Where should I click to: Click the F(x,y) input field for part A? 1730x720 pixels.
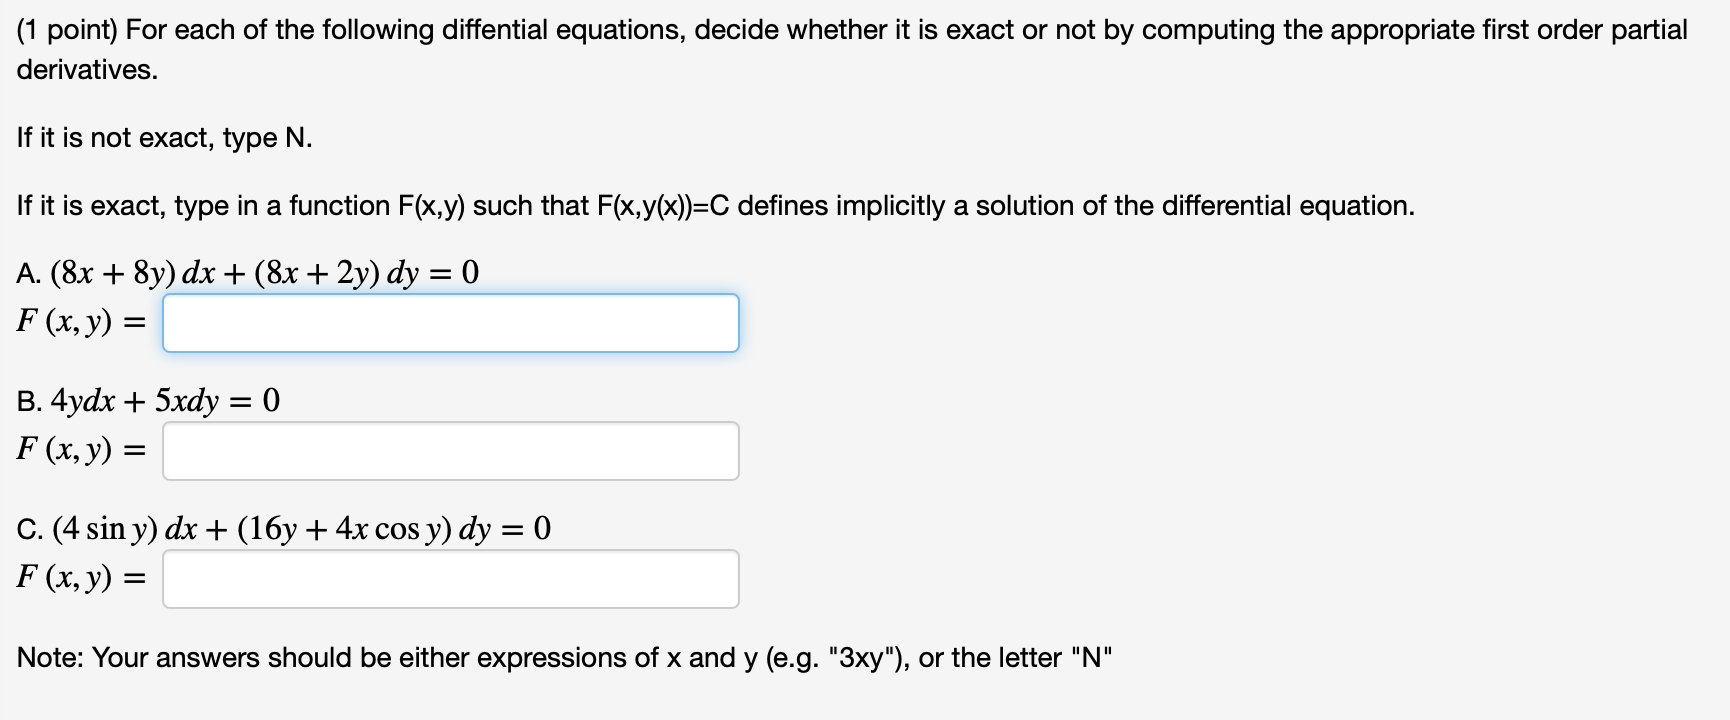tap(449, 322)
